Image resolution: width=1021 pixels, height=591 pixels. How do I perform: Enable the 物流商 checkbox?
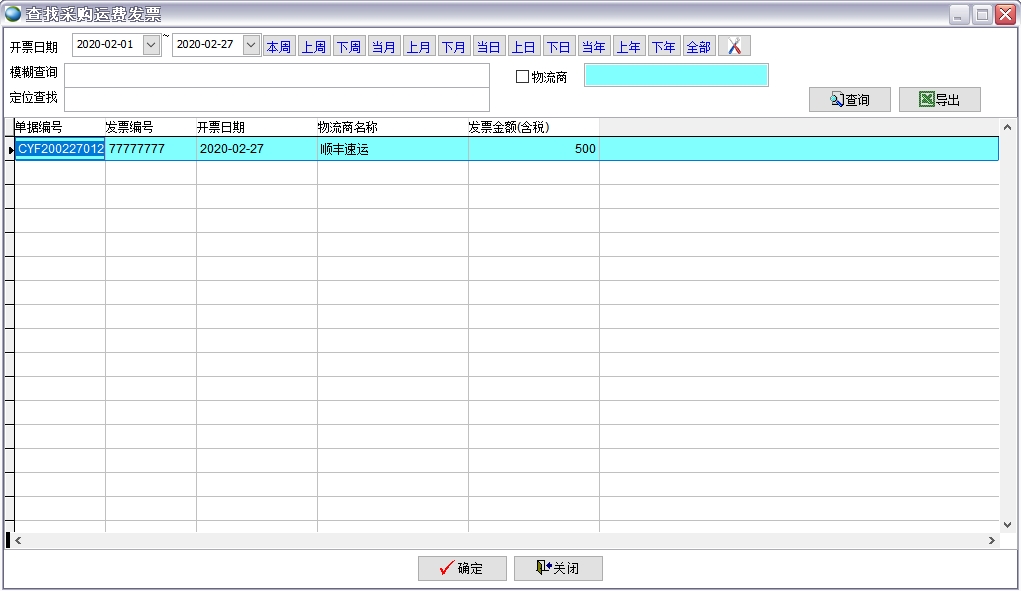pos(522,77)
